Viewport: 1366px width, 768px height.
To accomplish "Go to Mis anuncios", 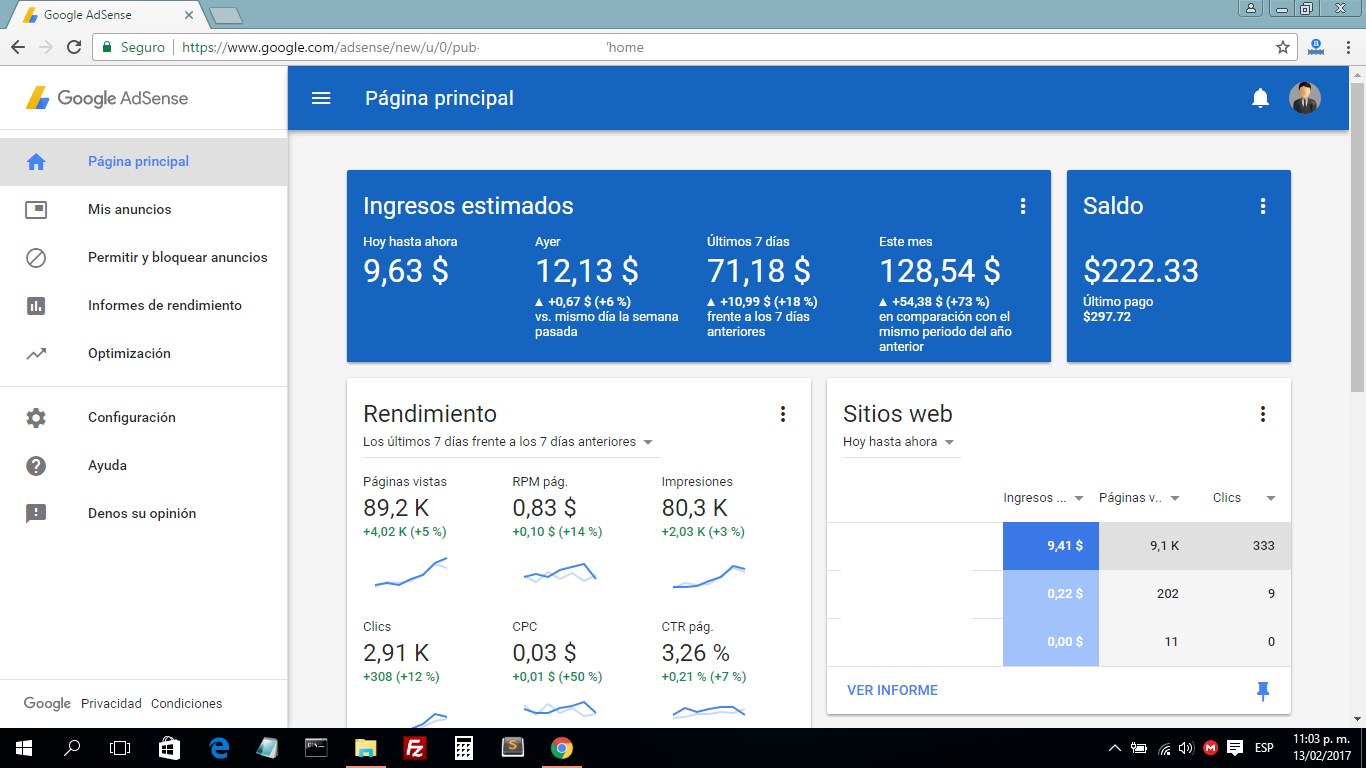I will point(143,209).
